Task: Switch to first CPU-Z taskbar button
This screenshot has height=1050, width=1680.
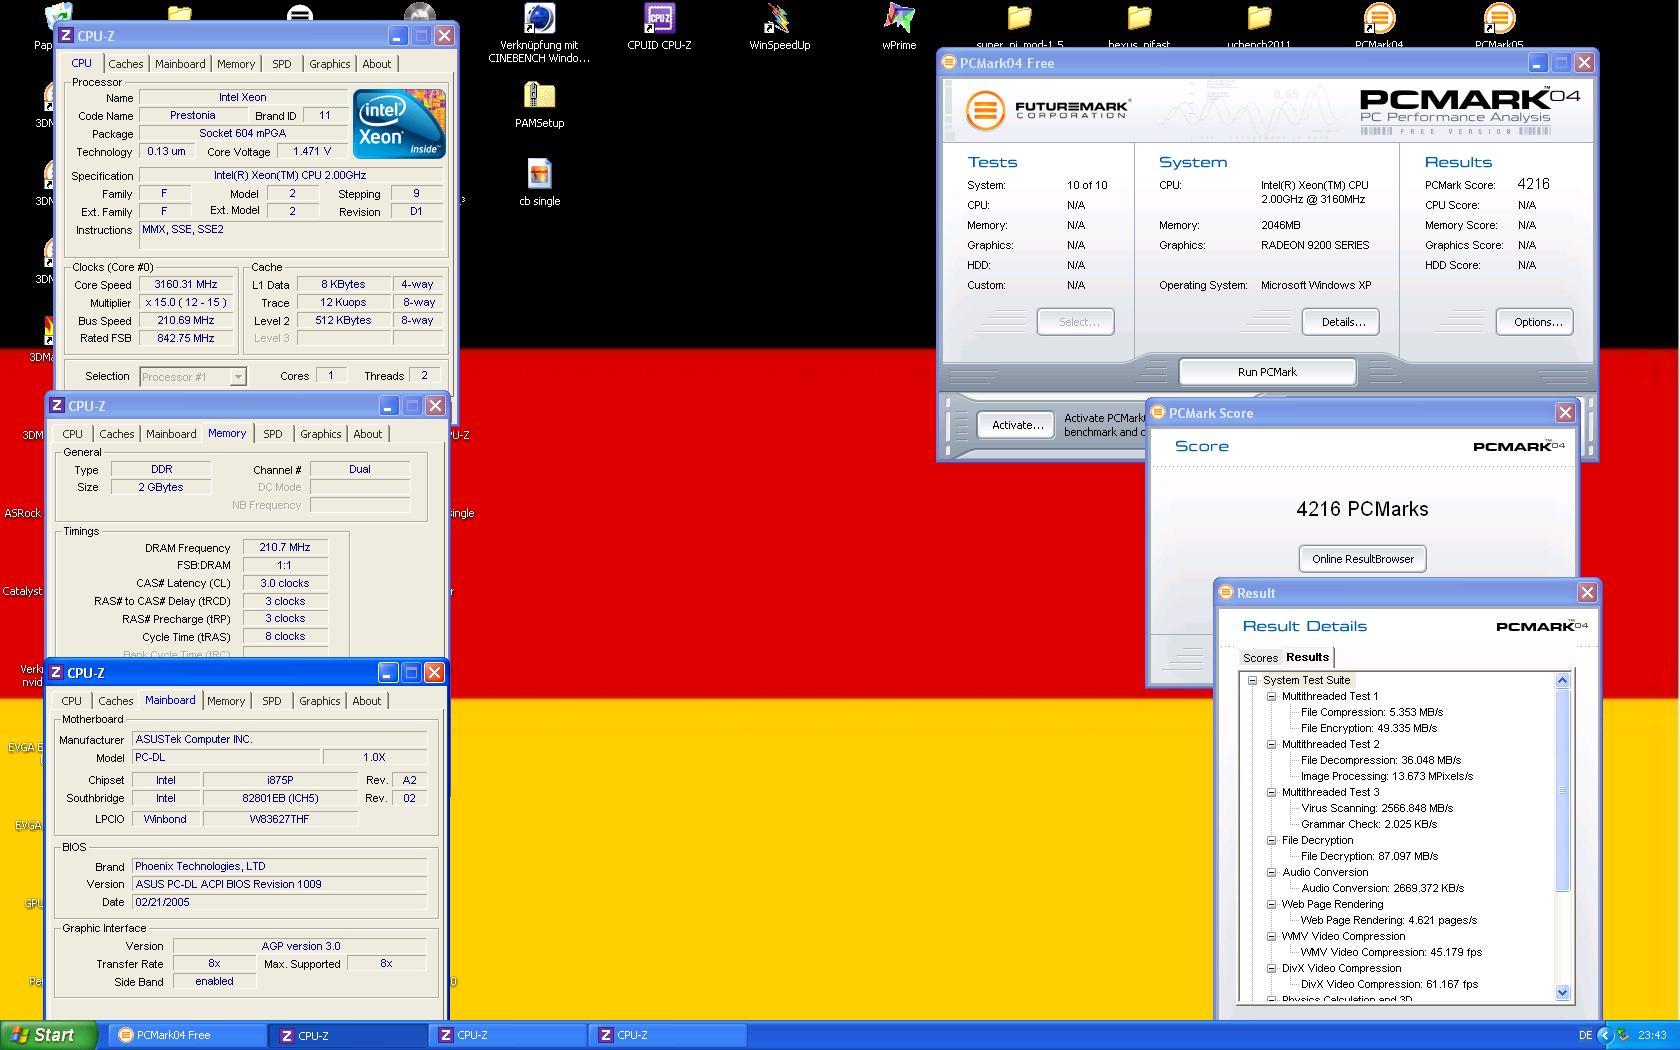Action: click(x=348, y=1035)
